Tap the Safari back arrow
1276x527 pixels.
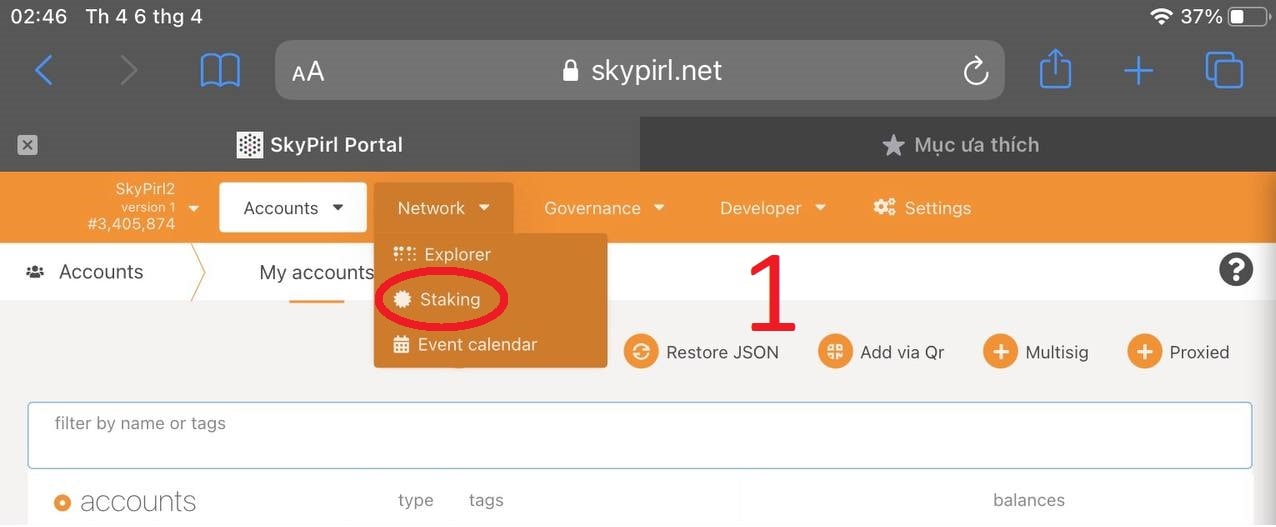pyautogui.click(x=44, y=71)
